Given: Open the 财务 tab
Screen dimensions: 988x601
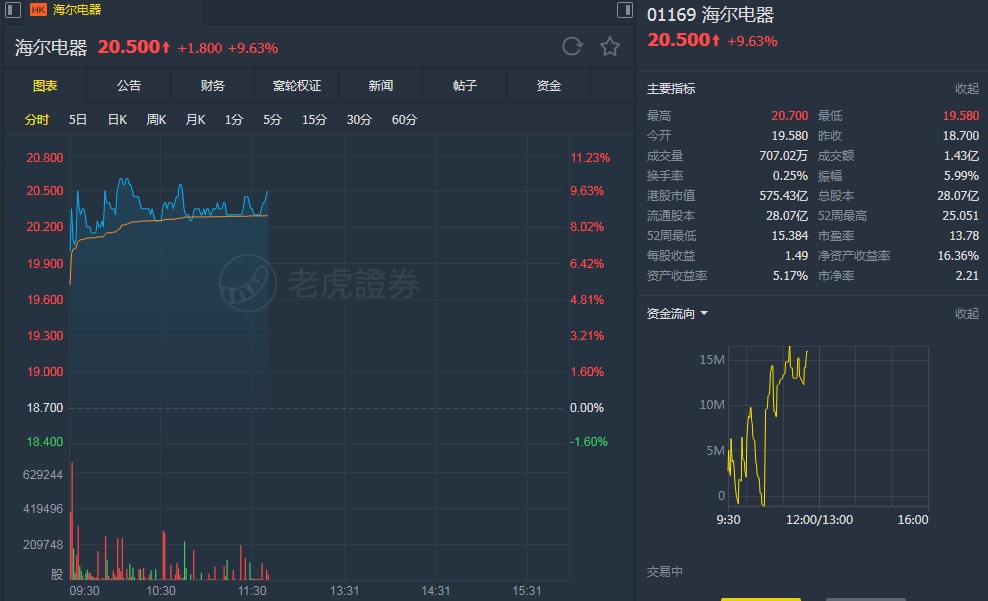Looking at the screenshot, I should point(213,86).
